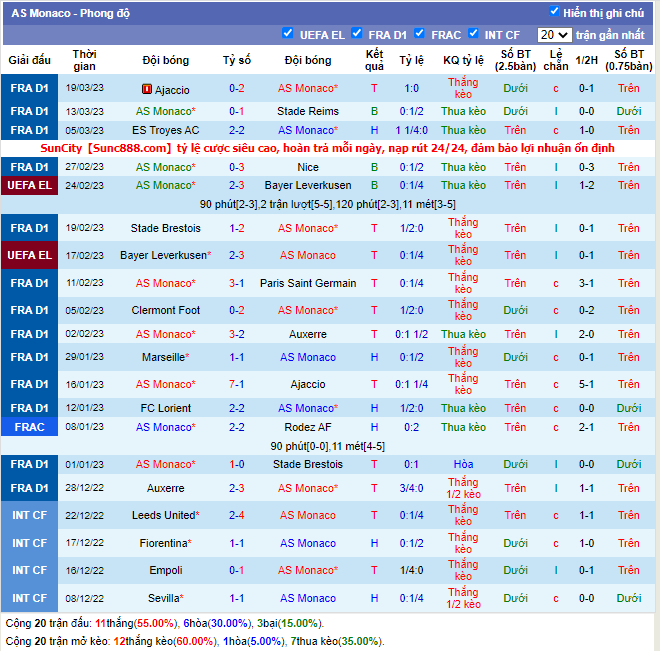Click the FRA D1 badge for Marseille match
Image resolution: width=660 pixels, height=651 pixels.
point(29,357)
